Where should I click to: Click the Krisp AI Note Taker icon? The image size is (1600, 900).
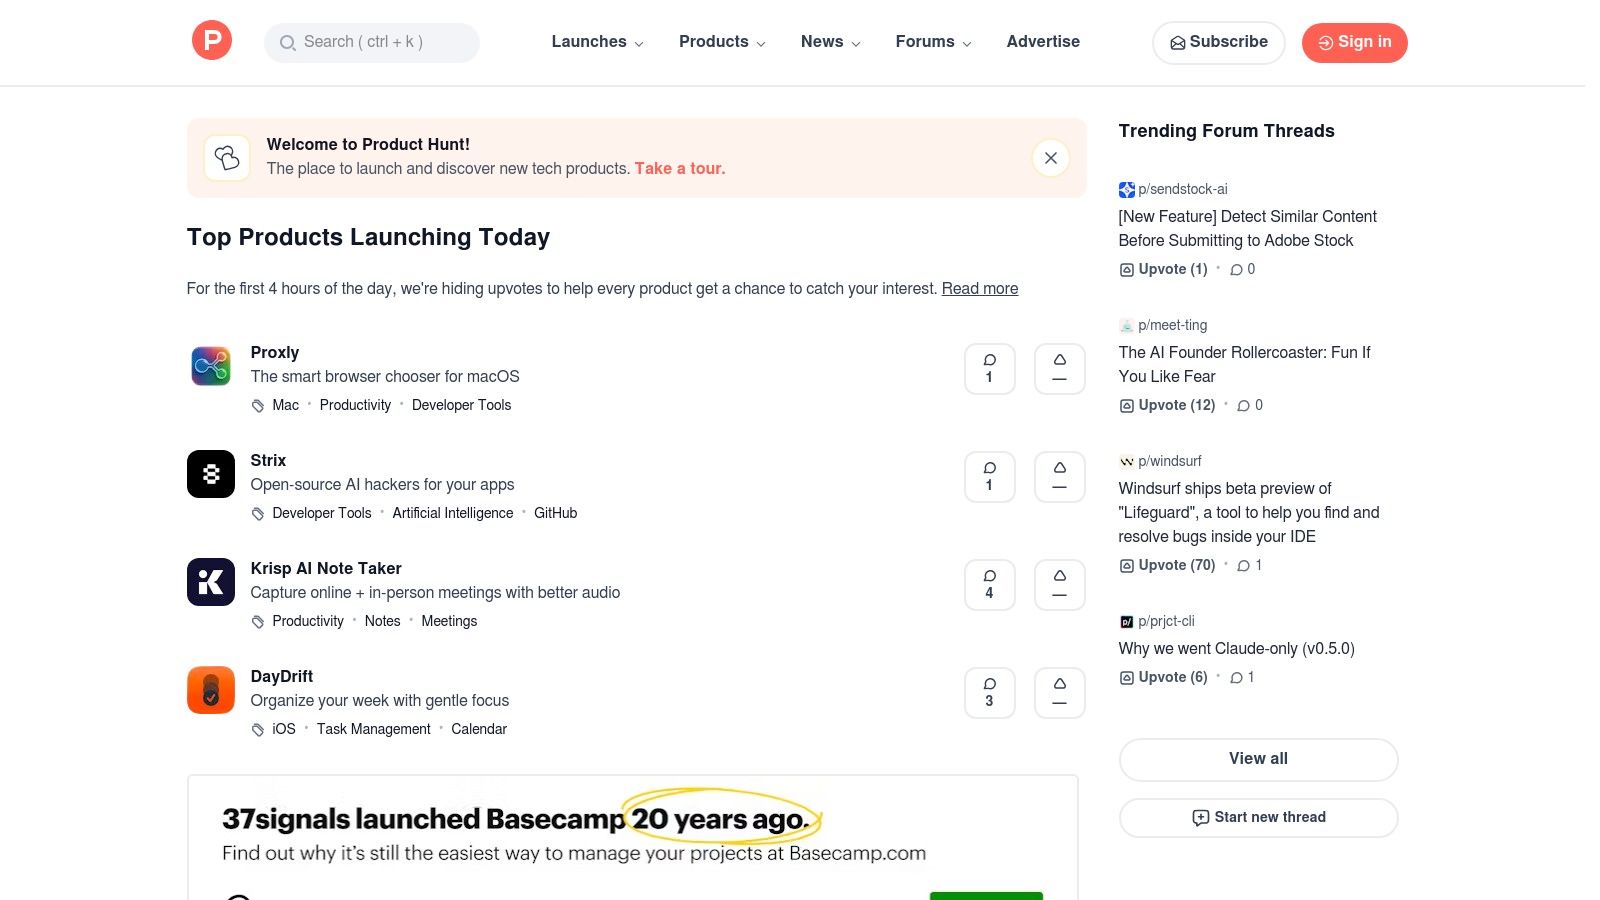[x=211, y=582]
